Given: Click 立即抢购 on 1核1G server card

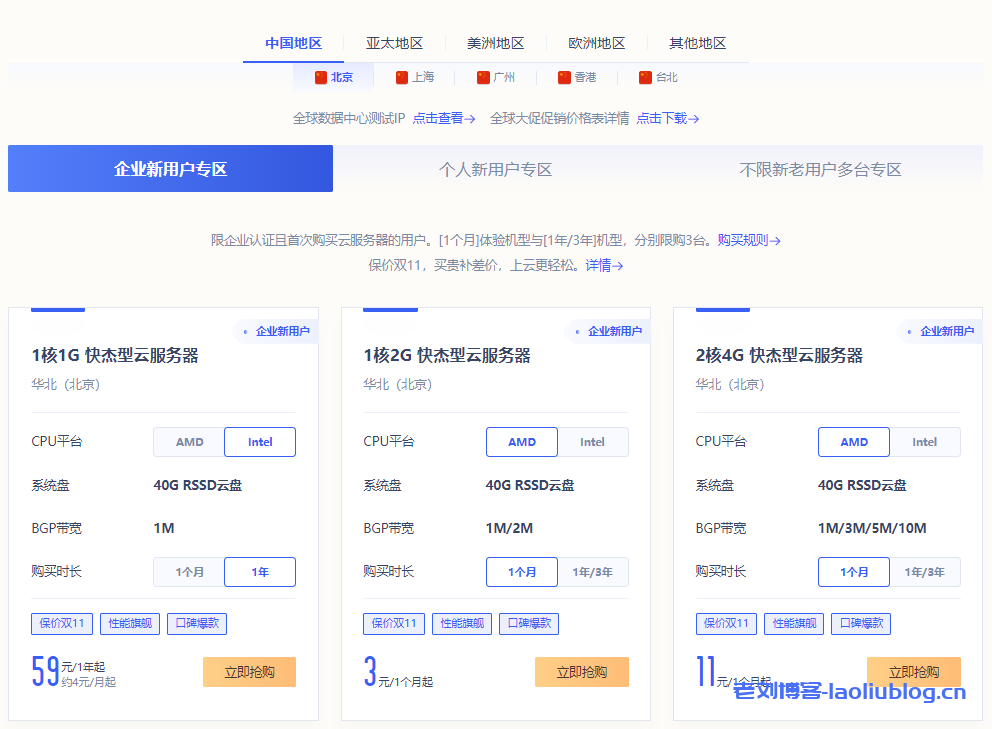Looking at the screenshot, I should click(249, 672).
